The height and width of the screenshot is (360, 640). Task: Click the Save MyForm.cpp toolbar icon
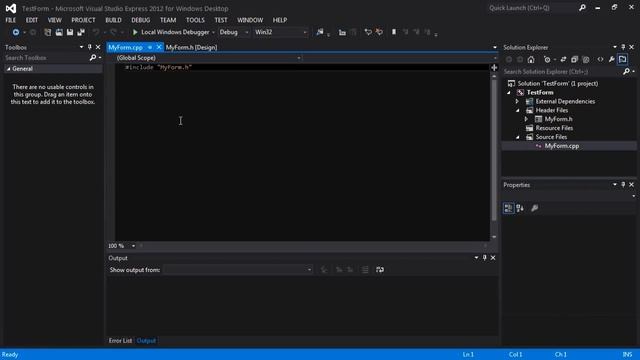tap(70, 32)
